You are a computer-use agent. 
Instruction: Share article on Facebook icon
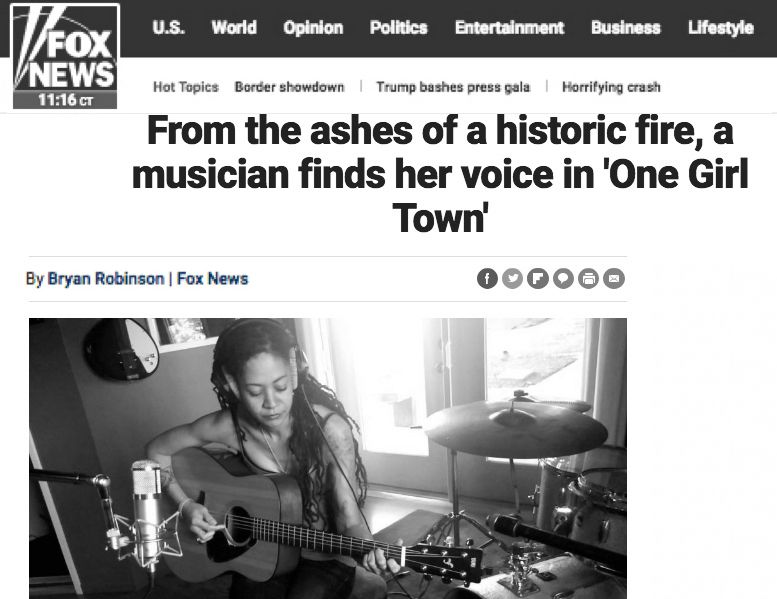487,278
